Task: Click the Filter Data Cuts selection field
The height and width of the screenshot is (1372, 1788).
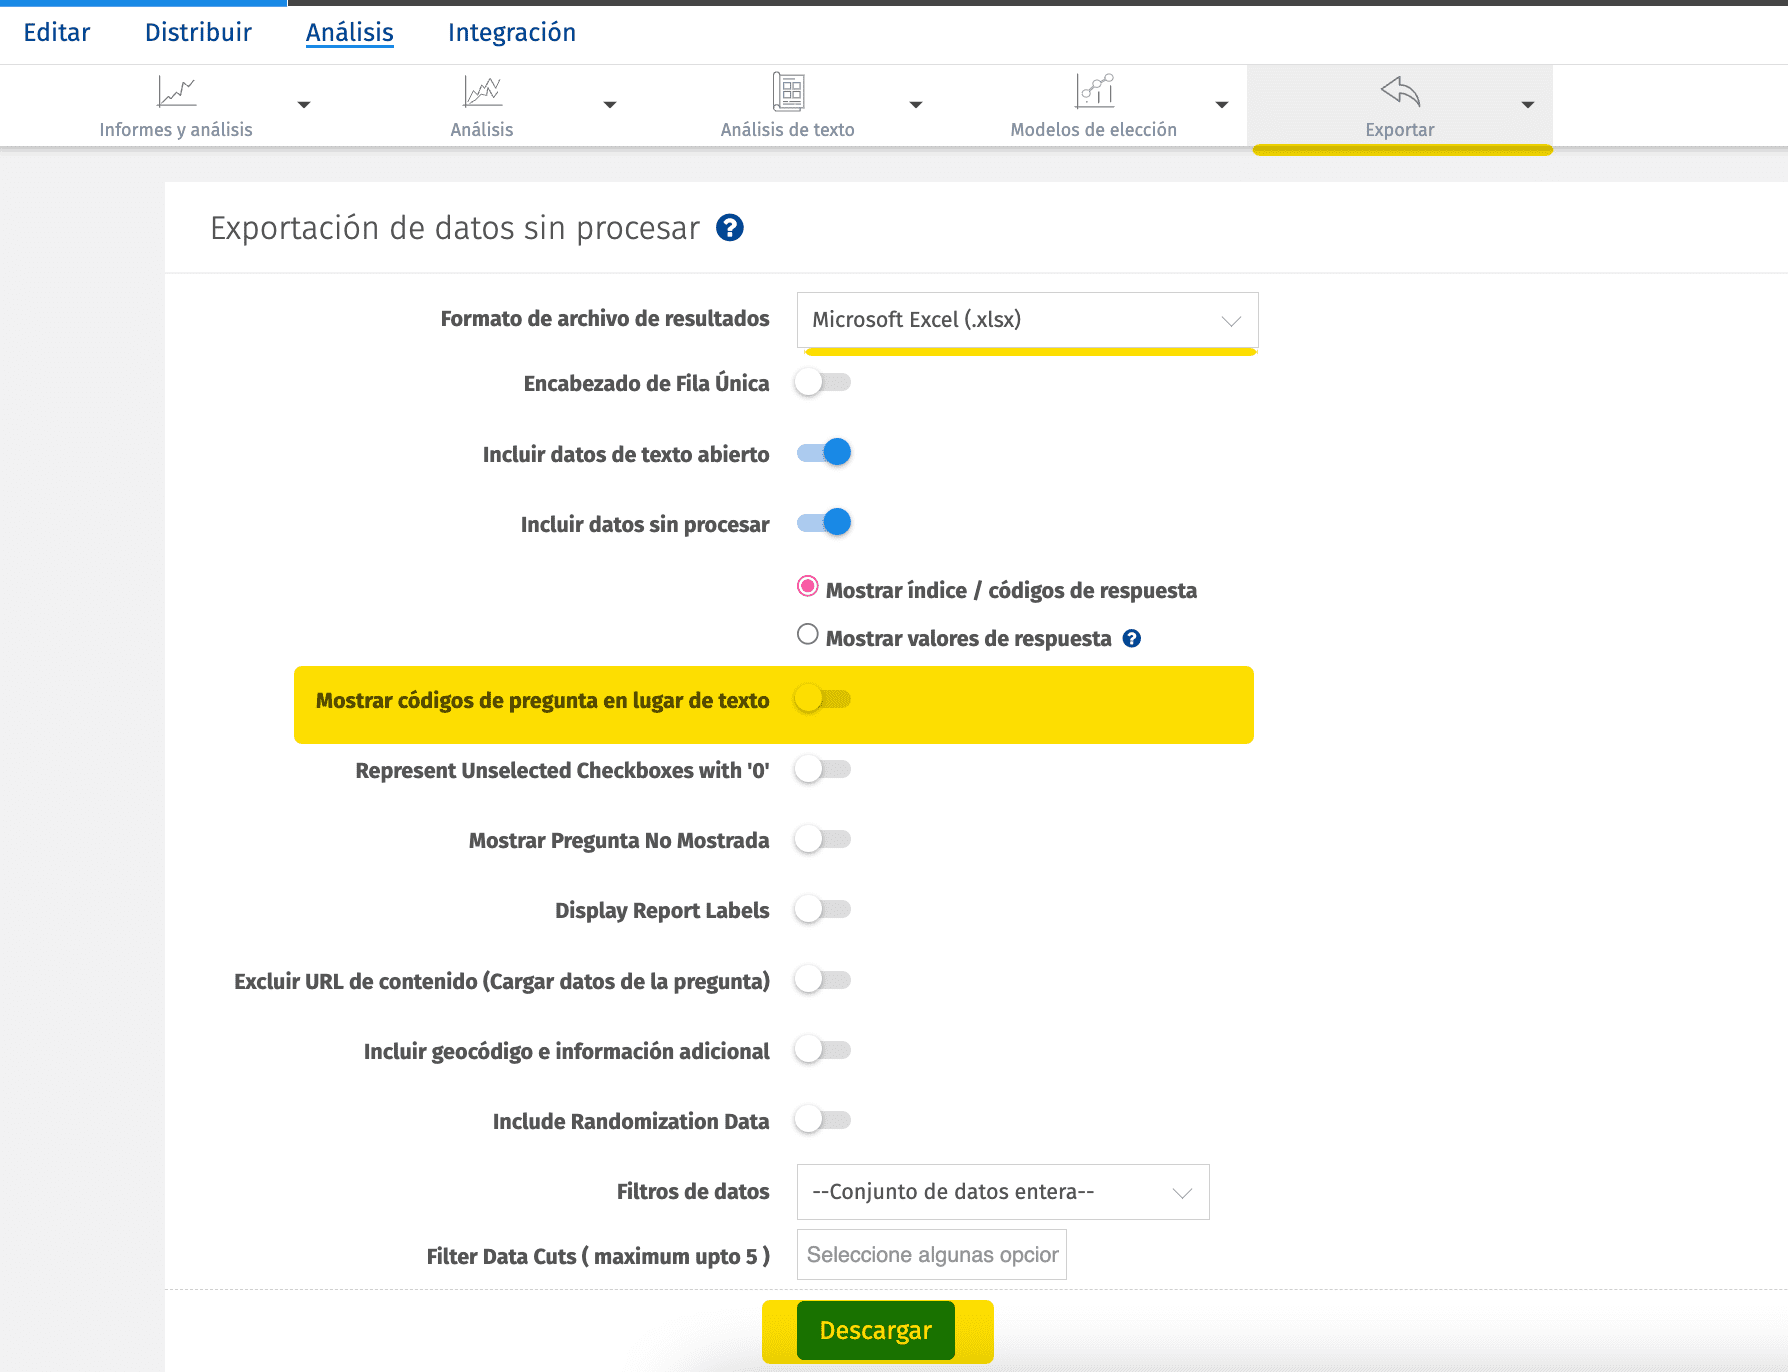Action: tap(930, 1253)
